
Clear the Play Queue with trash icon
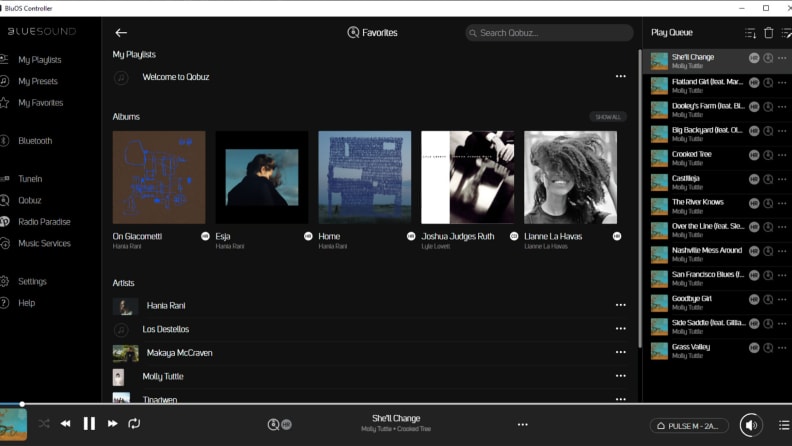pyautogui.click(x=769, y=33)
